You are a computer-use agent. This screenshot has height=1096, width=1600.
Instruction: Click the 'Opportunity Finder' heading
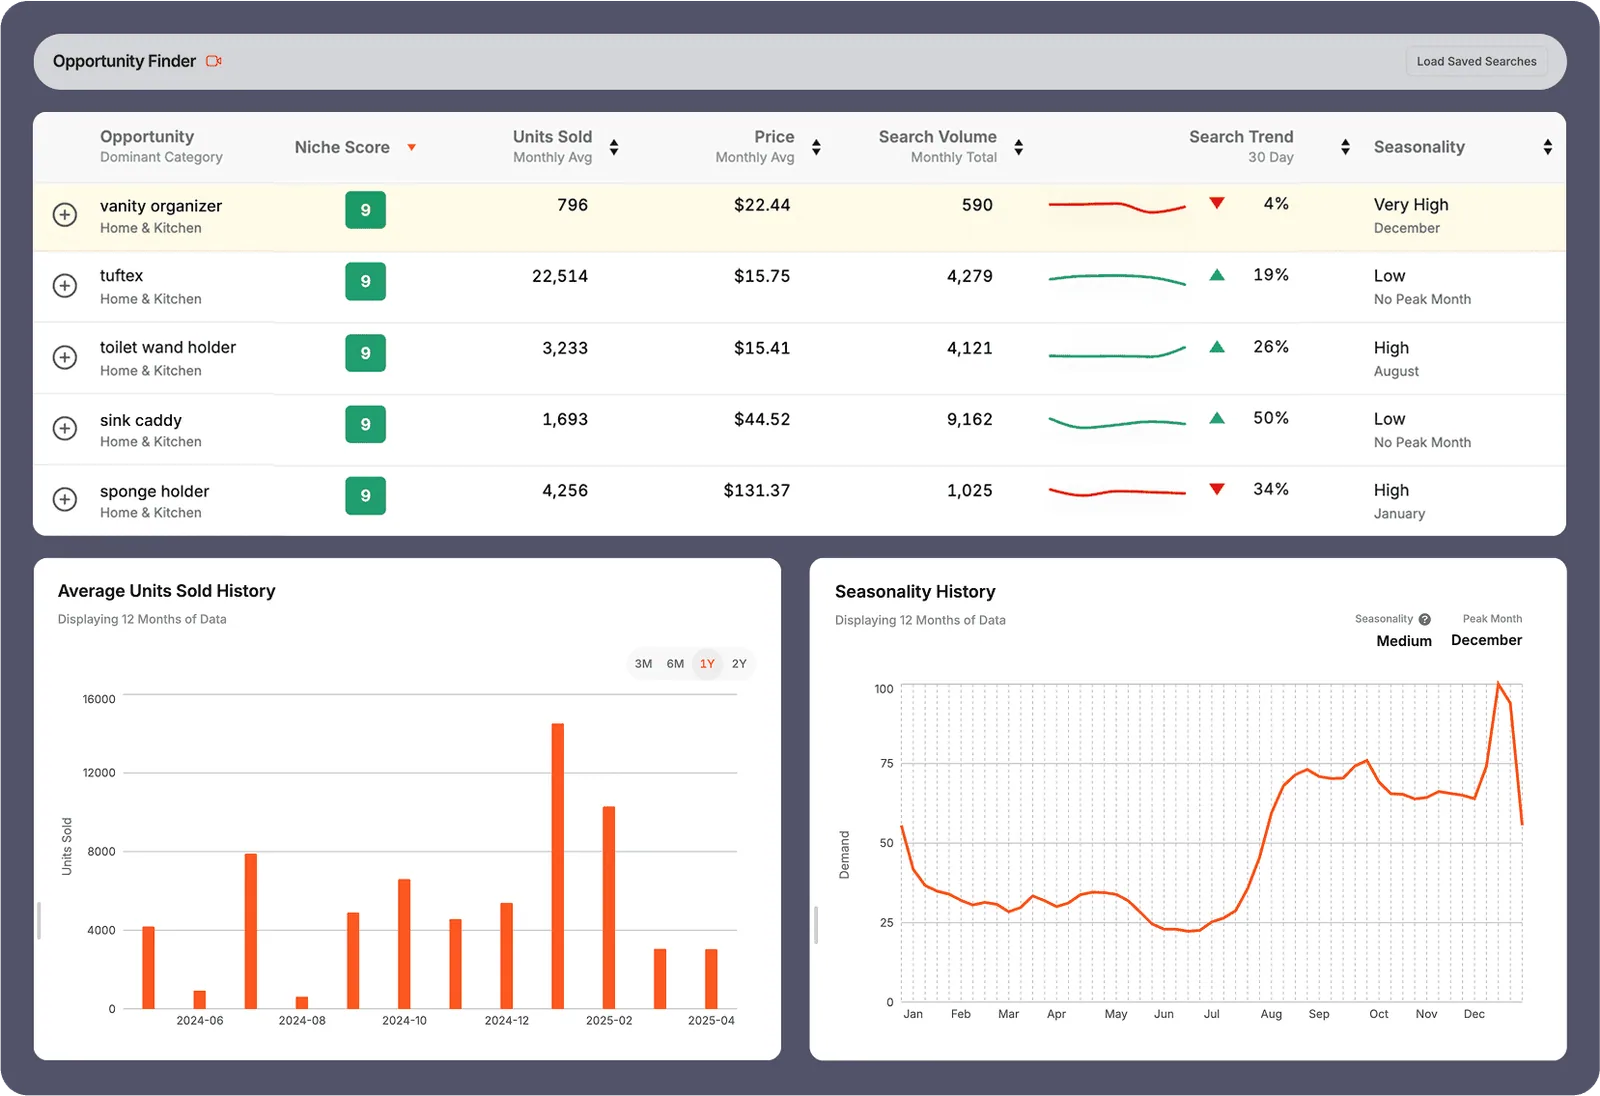click(124, 61)
